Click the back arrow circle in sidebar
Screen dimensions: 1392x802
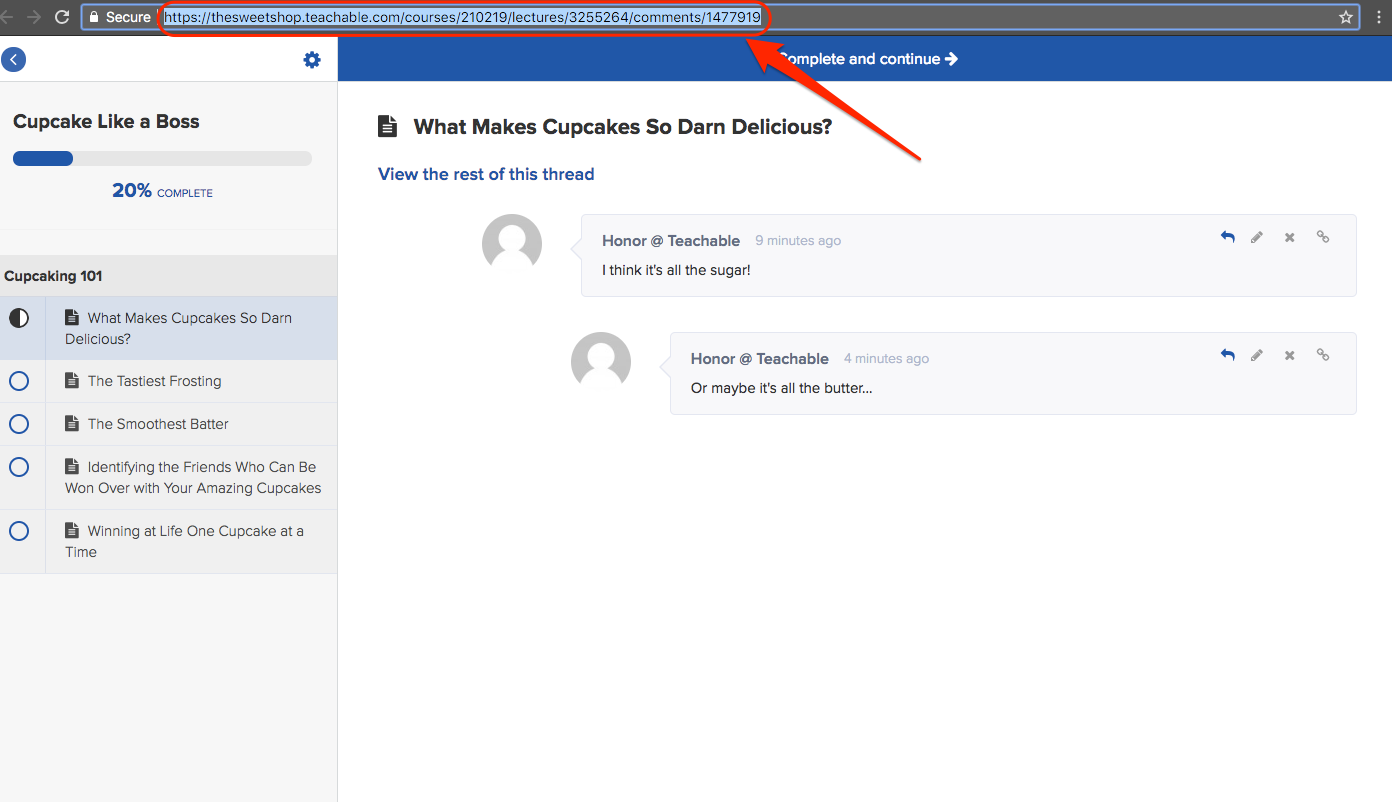(x=14, y=60)
